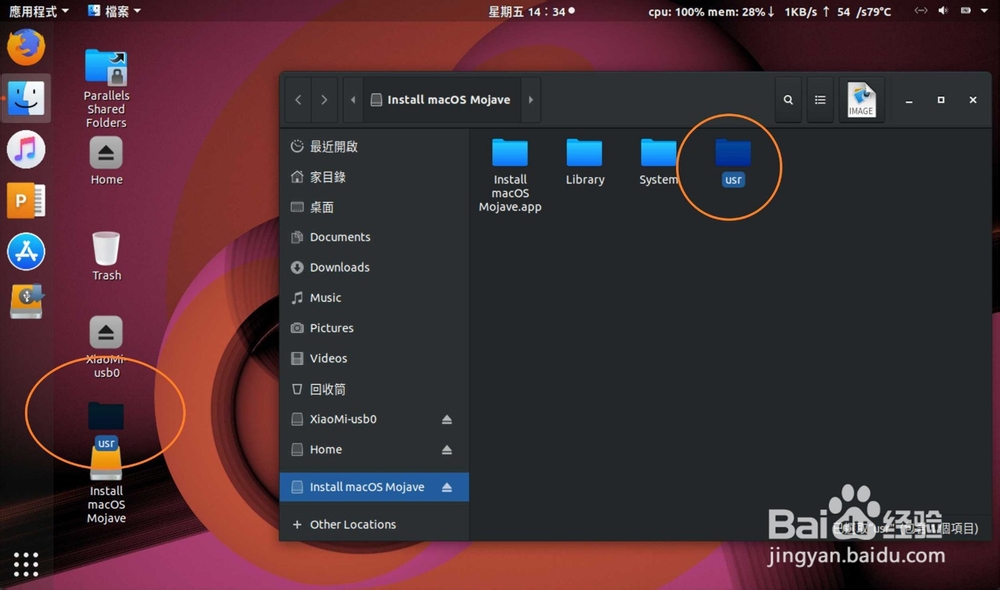Eject XiaoMi-usb0 in sidebar
Viewport: 1000px width, 590px height.
click(447, 419)
